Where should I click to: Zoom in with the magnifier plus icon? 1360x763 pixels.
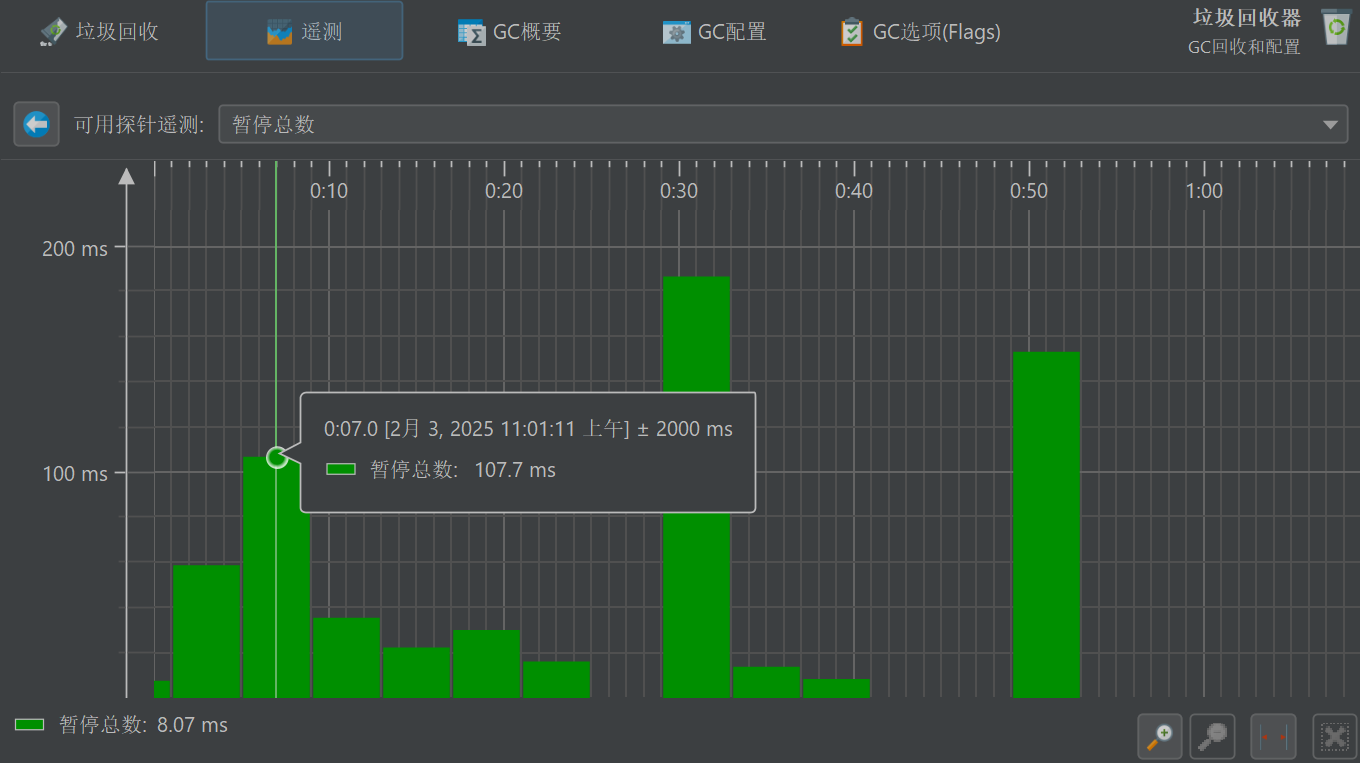pyautogui.click(x=1160, y=738)
